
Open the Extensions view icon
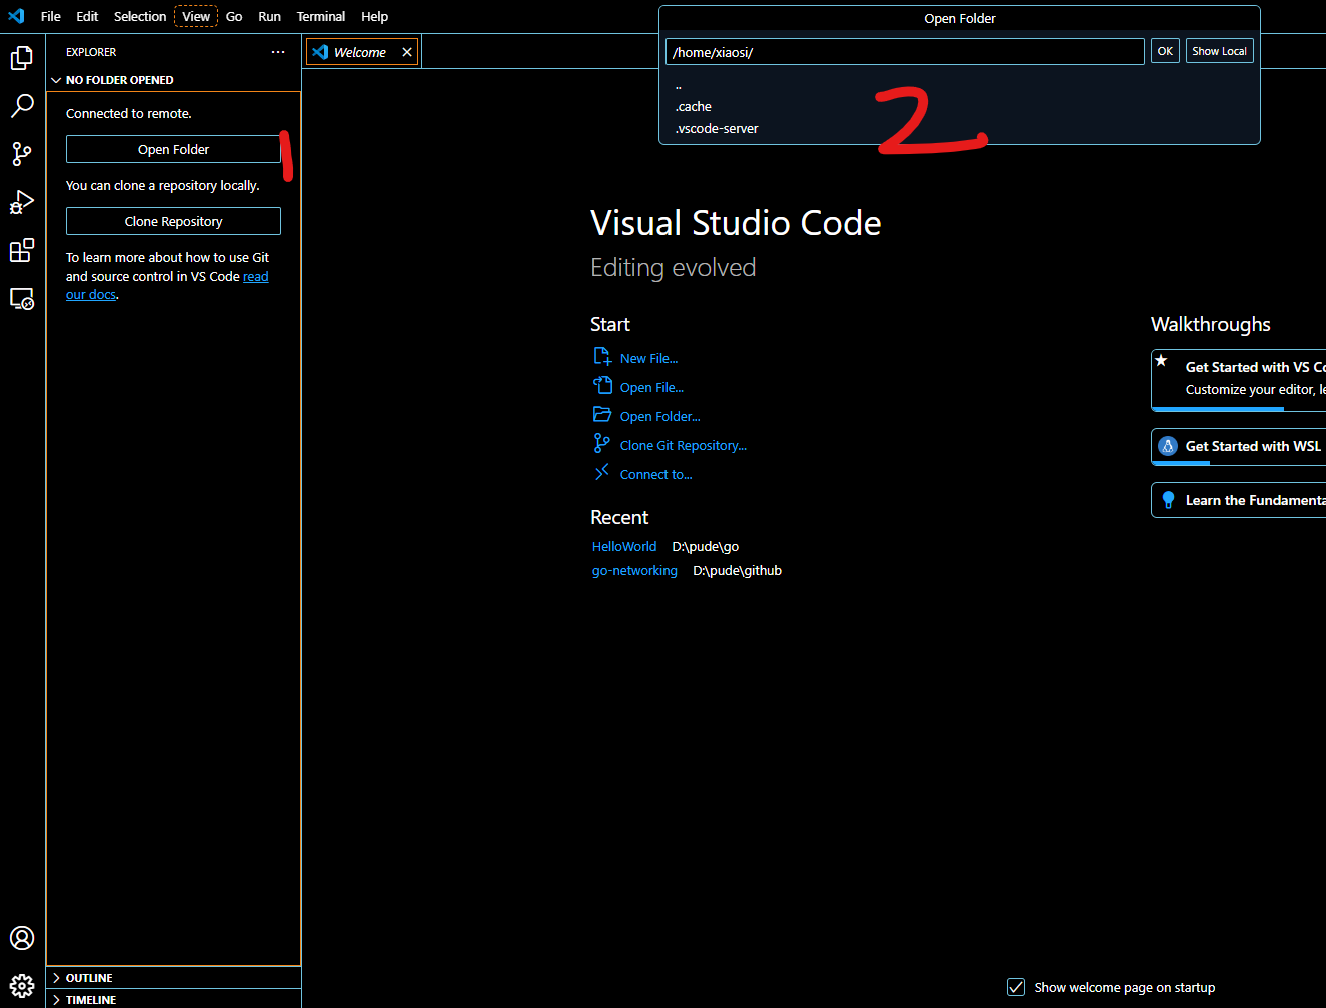pyautogui.click(x=22, y=250)
